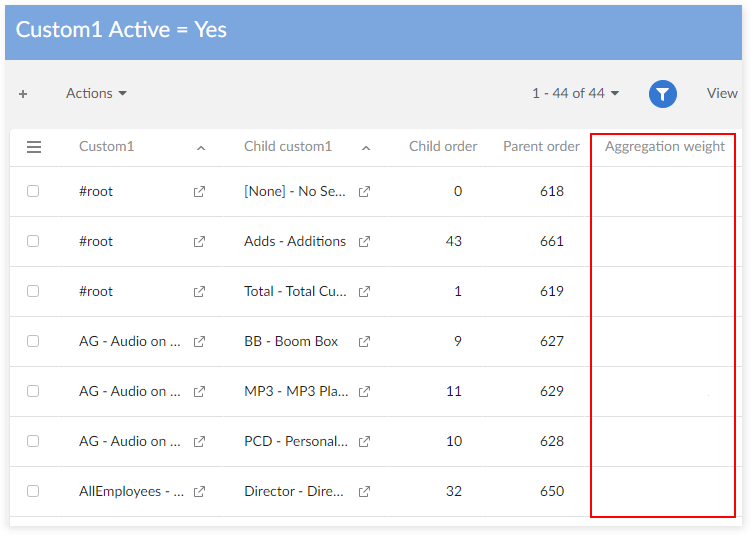Click the blue filter funnel icon
Screen dimensions: 751x535
(x=663, y=94)
